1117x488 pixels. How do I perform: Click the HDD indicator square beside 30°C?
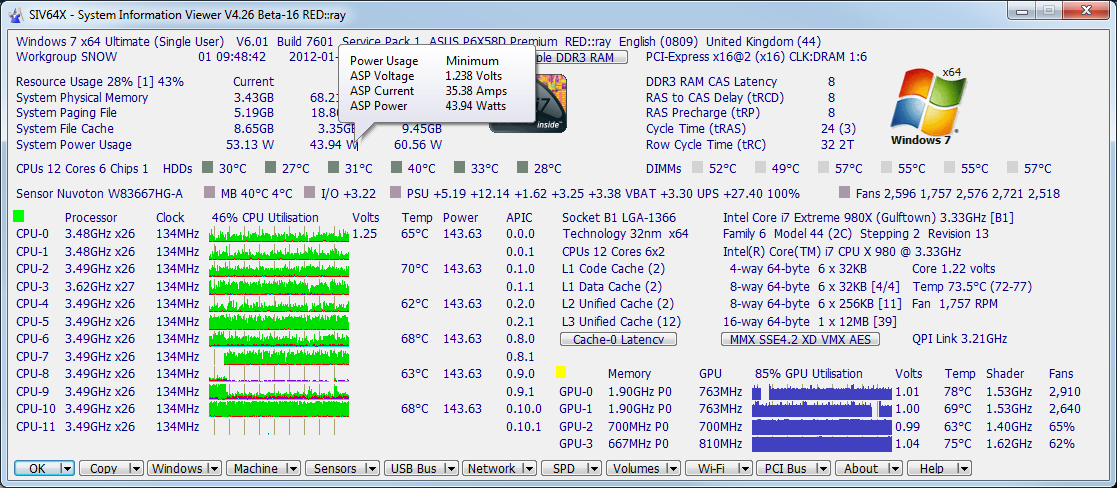(208, 168)
